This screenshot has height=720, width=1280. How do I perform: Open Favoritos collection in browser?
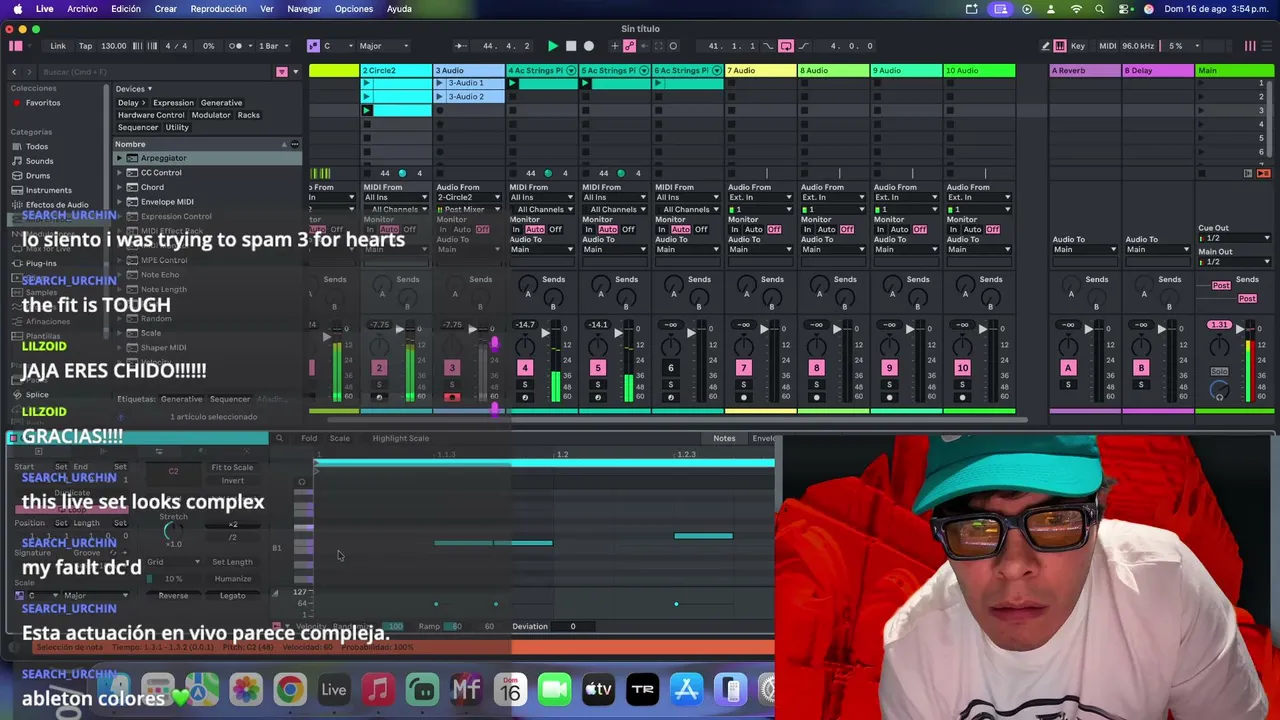point(42,103)
